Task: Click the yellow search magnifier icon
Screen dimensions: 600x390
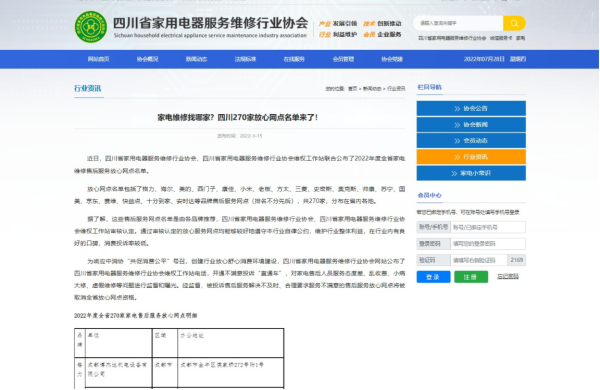Action: [x=514, y=23]
